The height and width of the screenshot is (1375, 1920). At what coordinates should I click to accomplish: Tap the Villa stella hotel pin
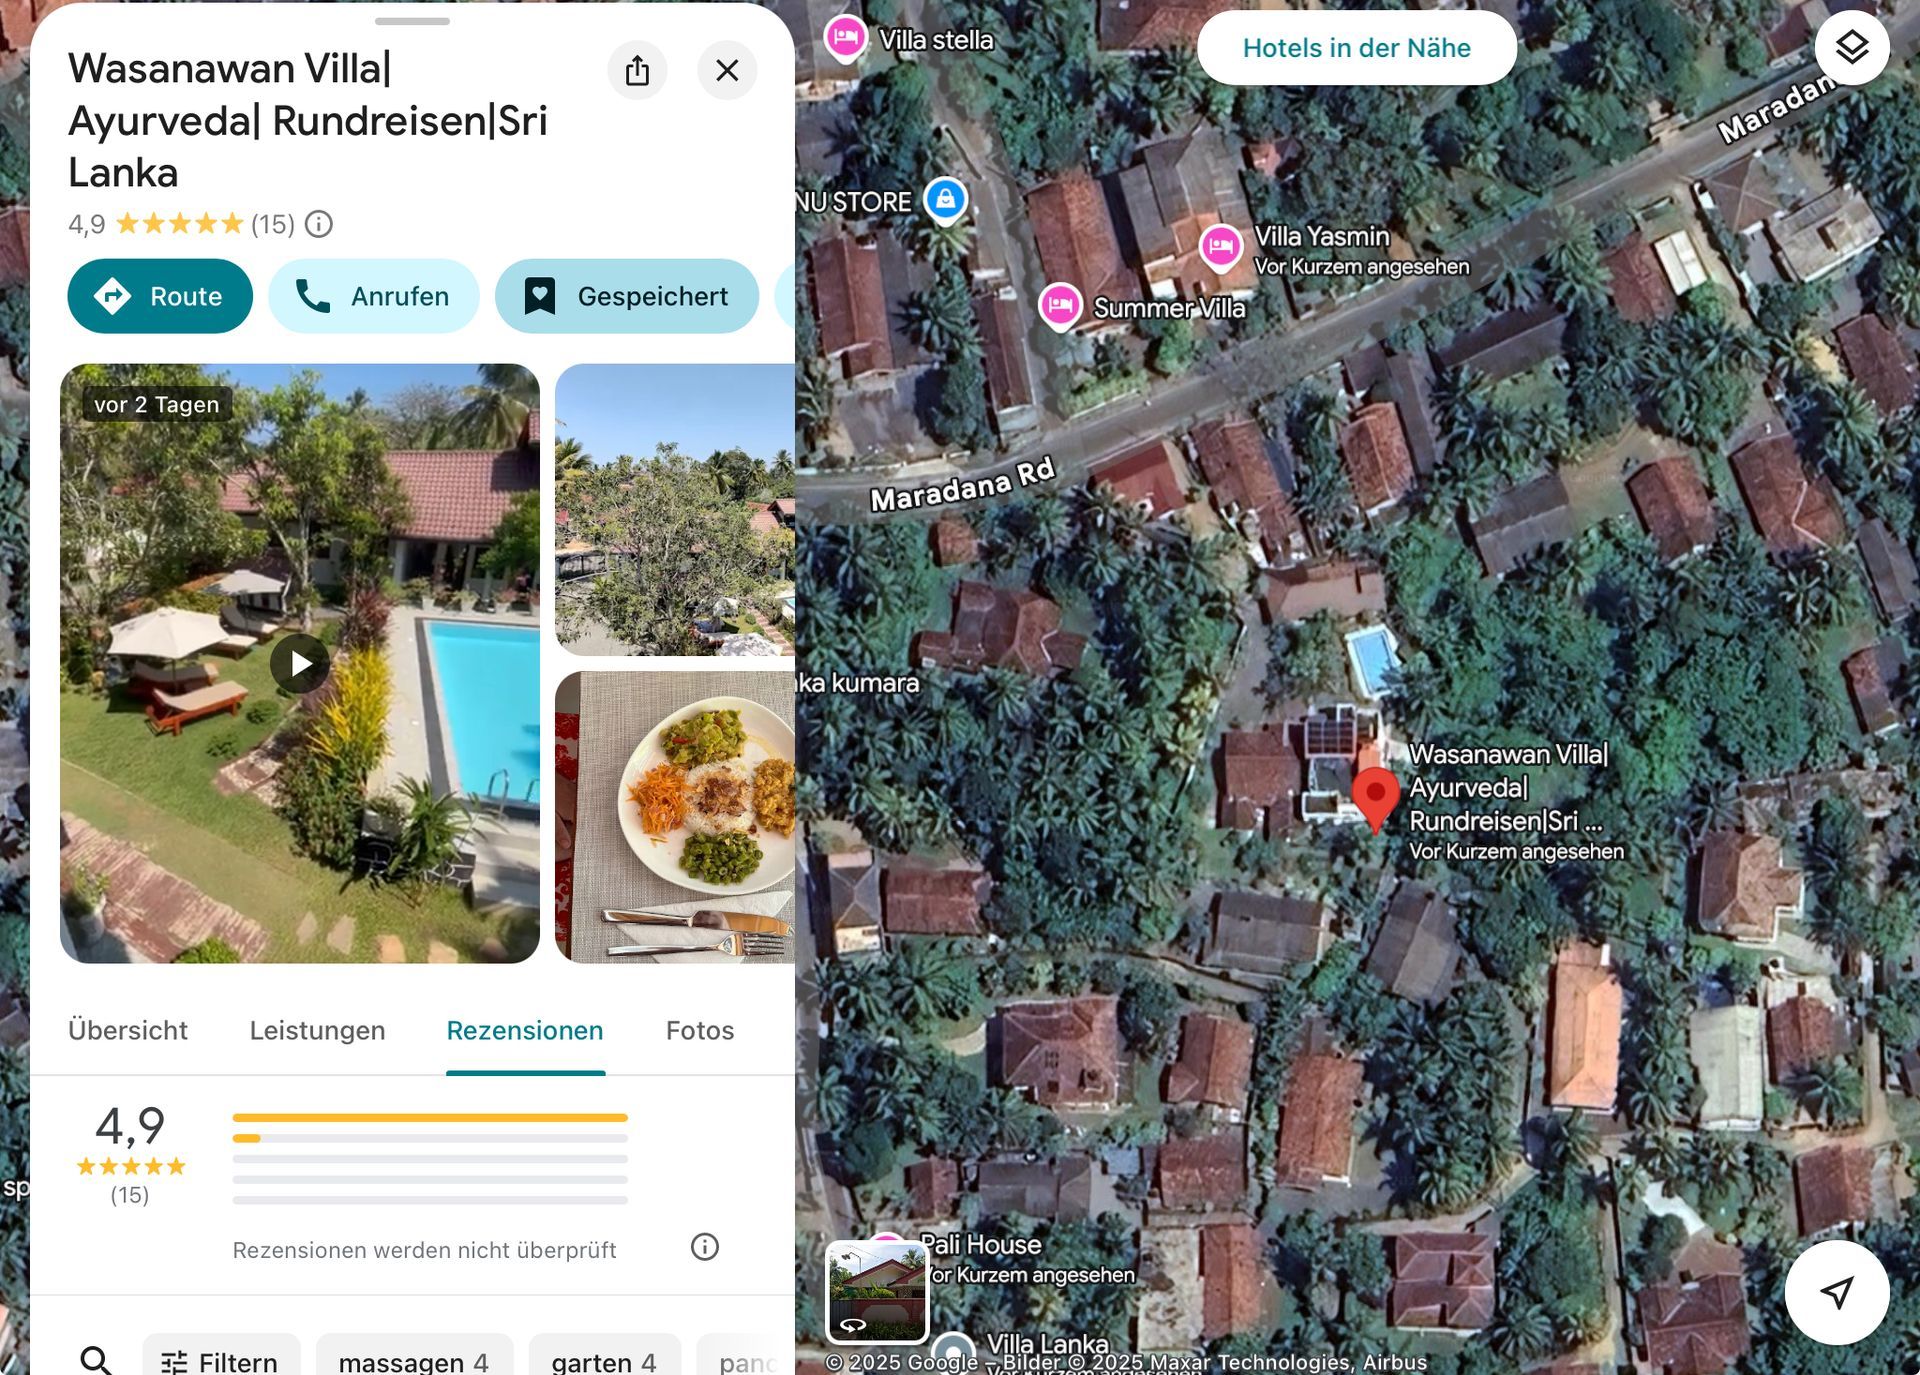pyautogui.click(x=845, y=39)
